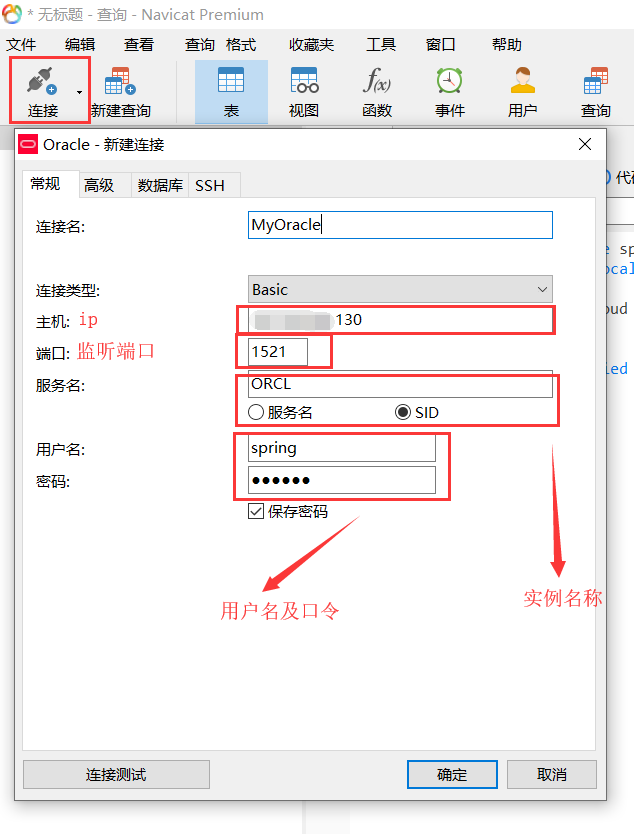Screen dimensions: 634x834
Task: Open the Query (查询) toolbar icon
Action: pyautogui.click(x=596, y=80)
